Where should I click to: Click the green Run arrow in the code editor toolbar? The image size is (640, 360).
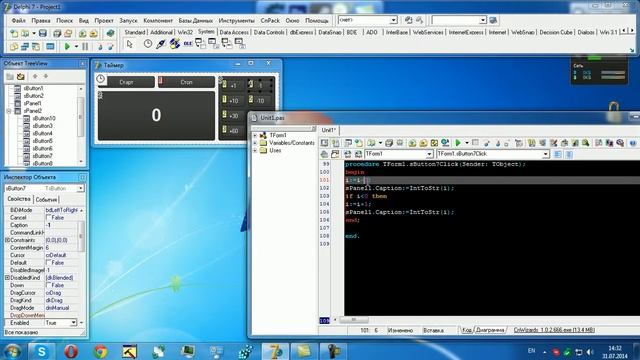coord(458,142)
